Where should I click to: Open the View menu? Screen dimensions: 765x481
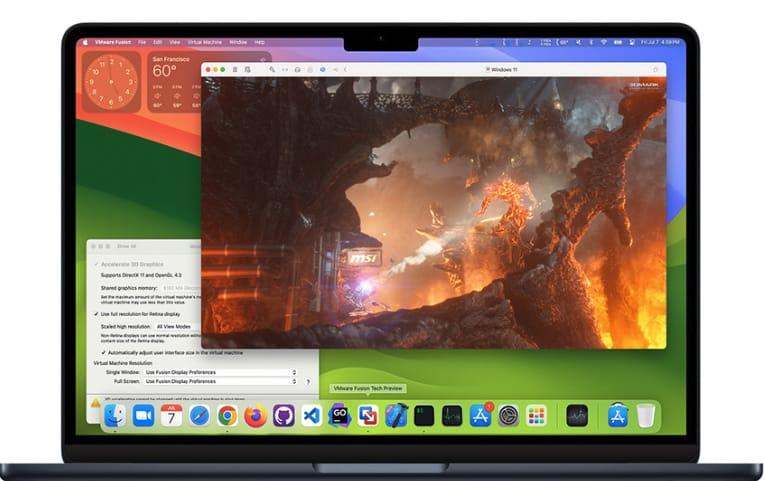[175, 42]
